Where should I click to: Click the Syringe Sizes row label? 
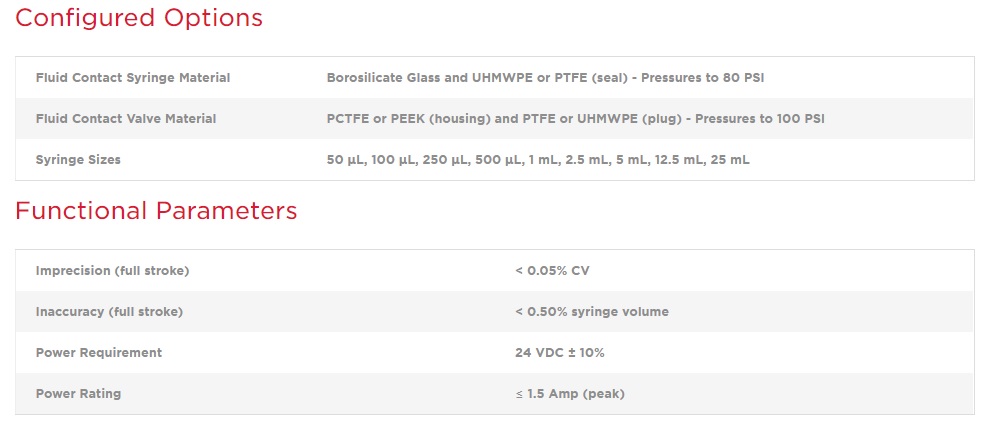click(x=78, y=159)
